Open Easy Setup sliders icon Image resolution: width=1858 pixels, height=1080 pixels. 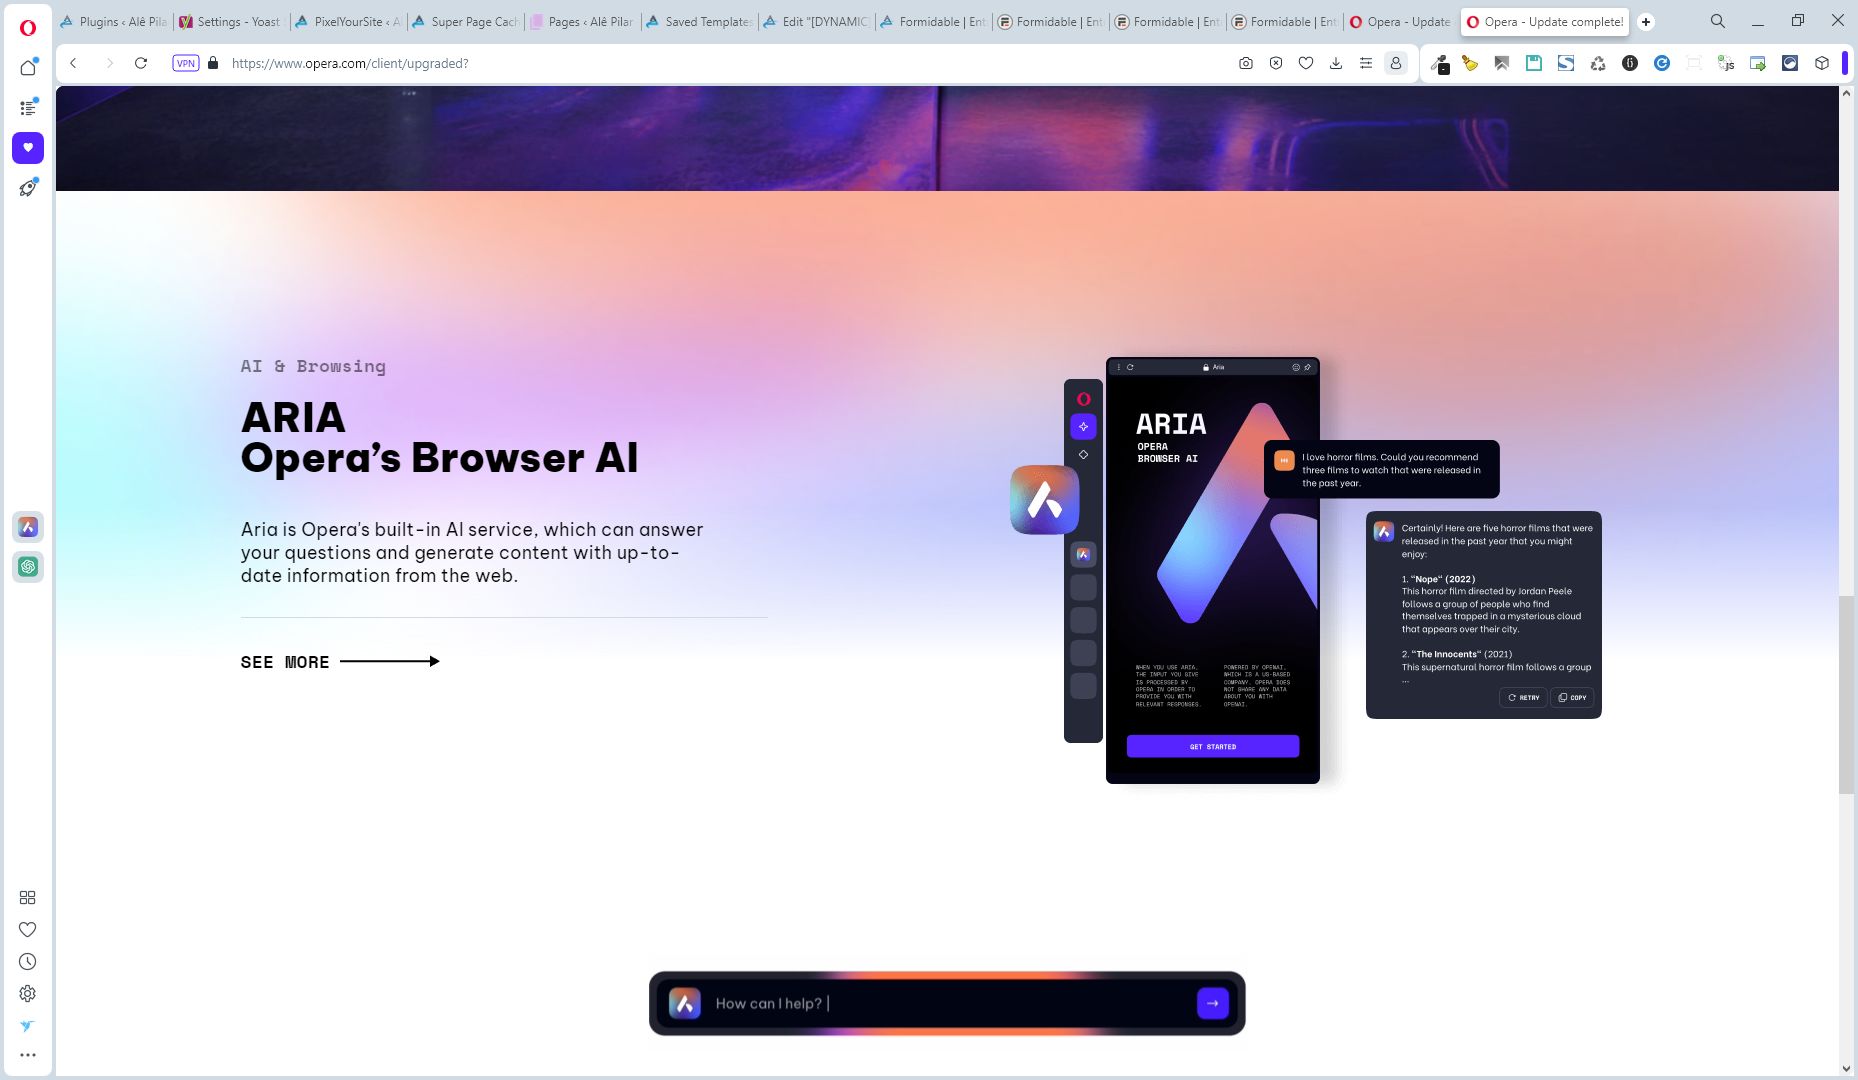[1366, 63]
